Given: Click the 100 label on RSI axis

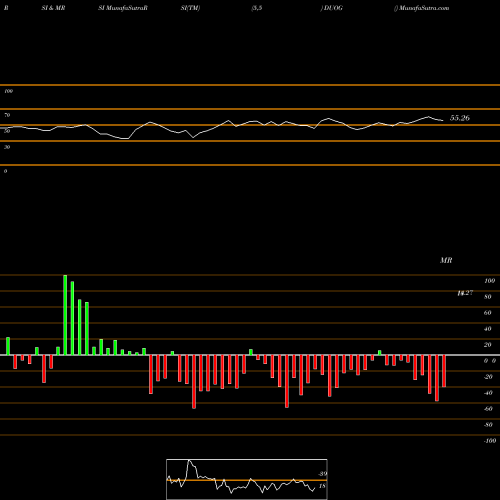Looking at the screenshot, I should pos(9,91).
